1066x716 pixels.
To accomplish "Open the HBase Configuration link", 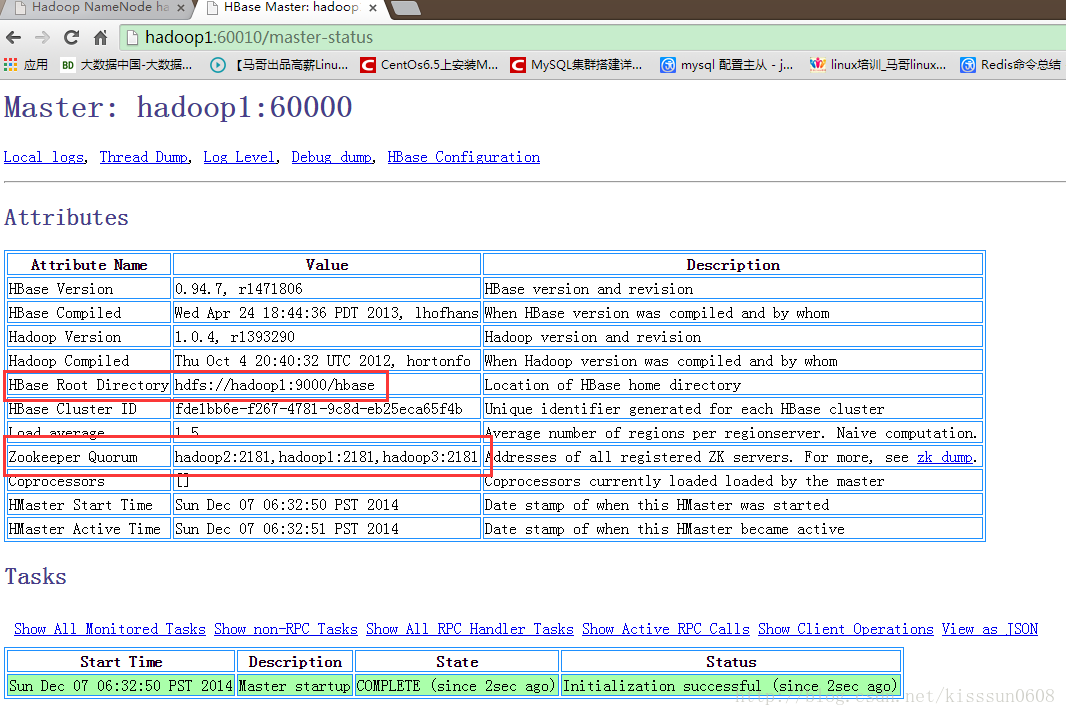I will pos(464,157).
